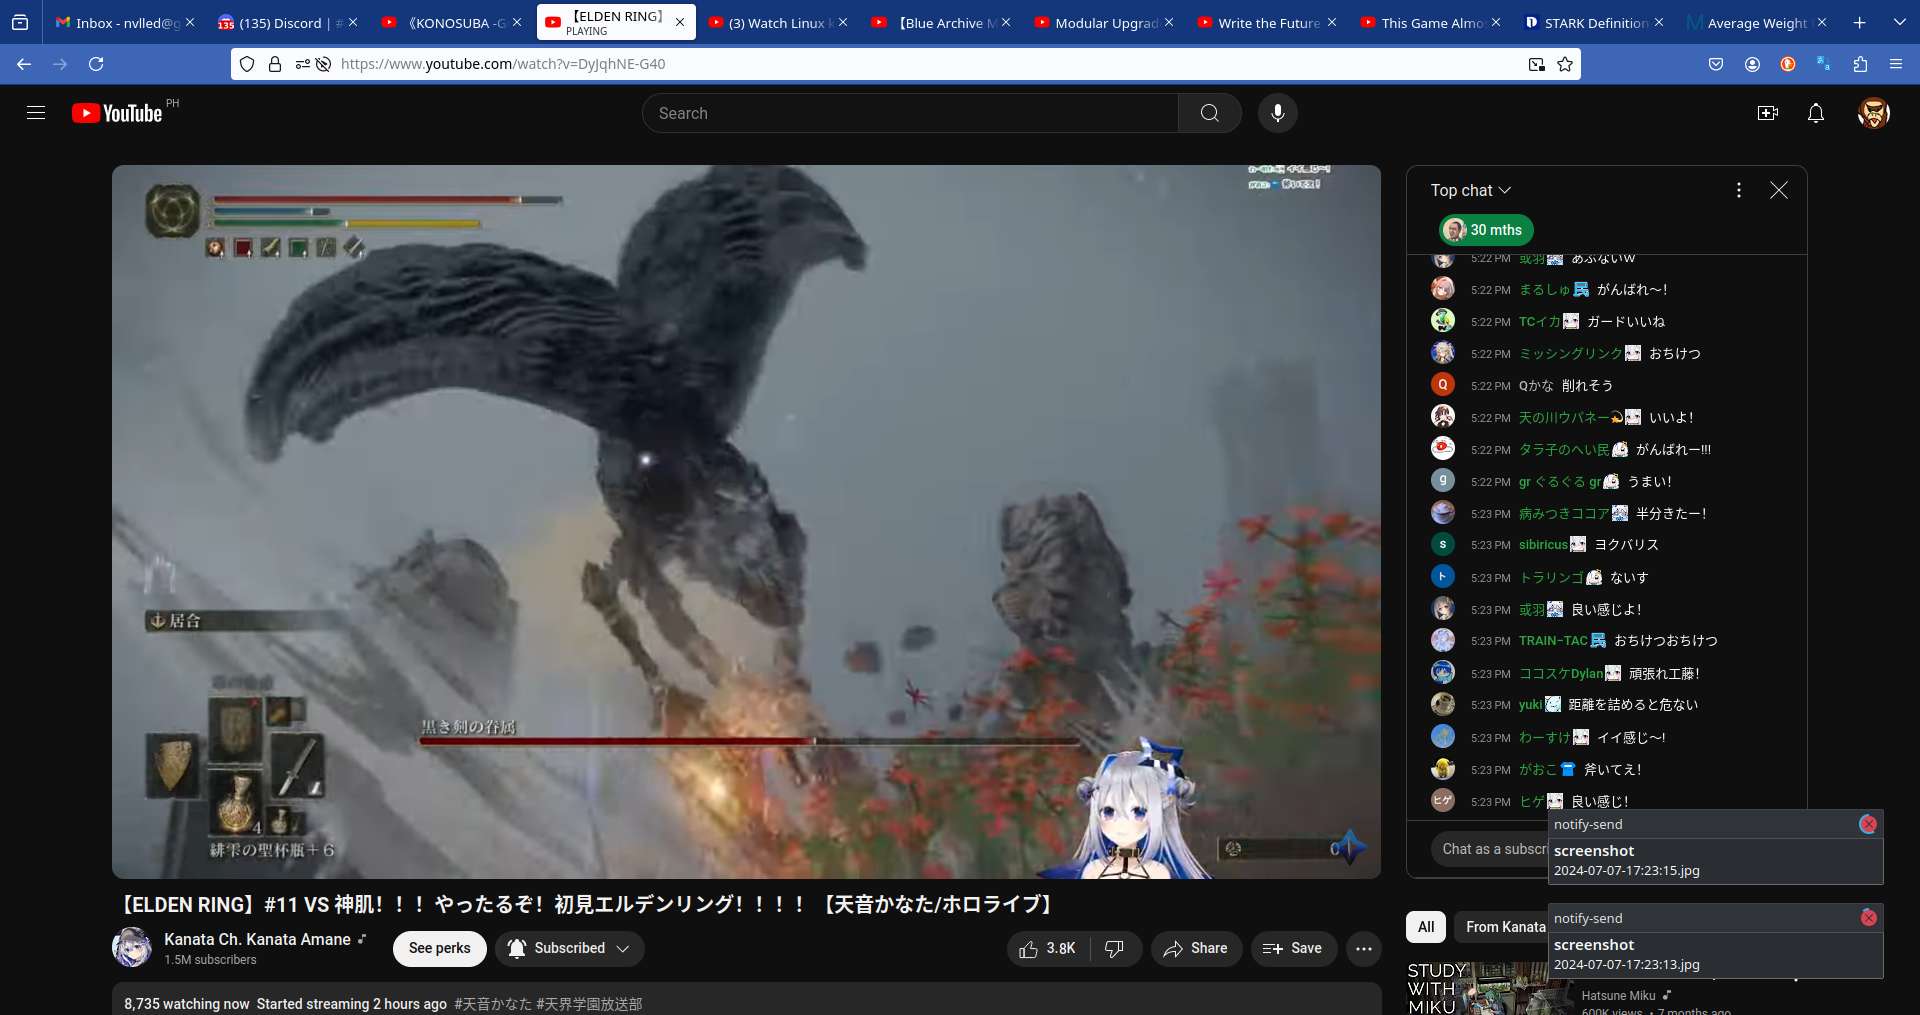Click the 30 mths membership badge chip
The width and height of the screenshot is (1920, 1015).
[1486, 230]
